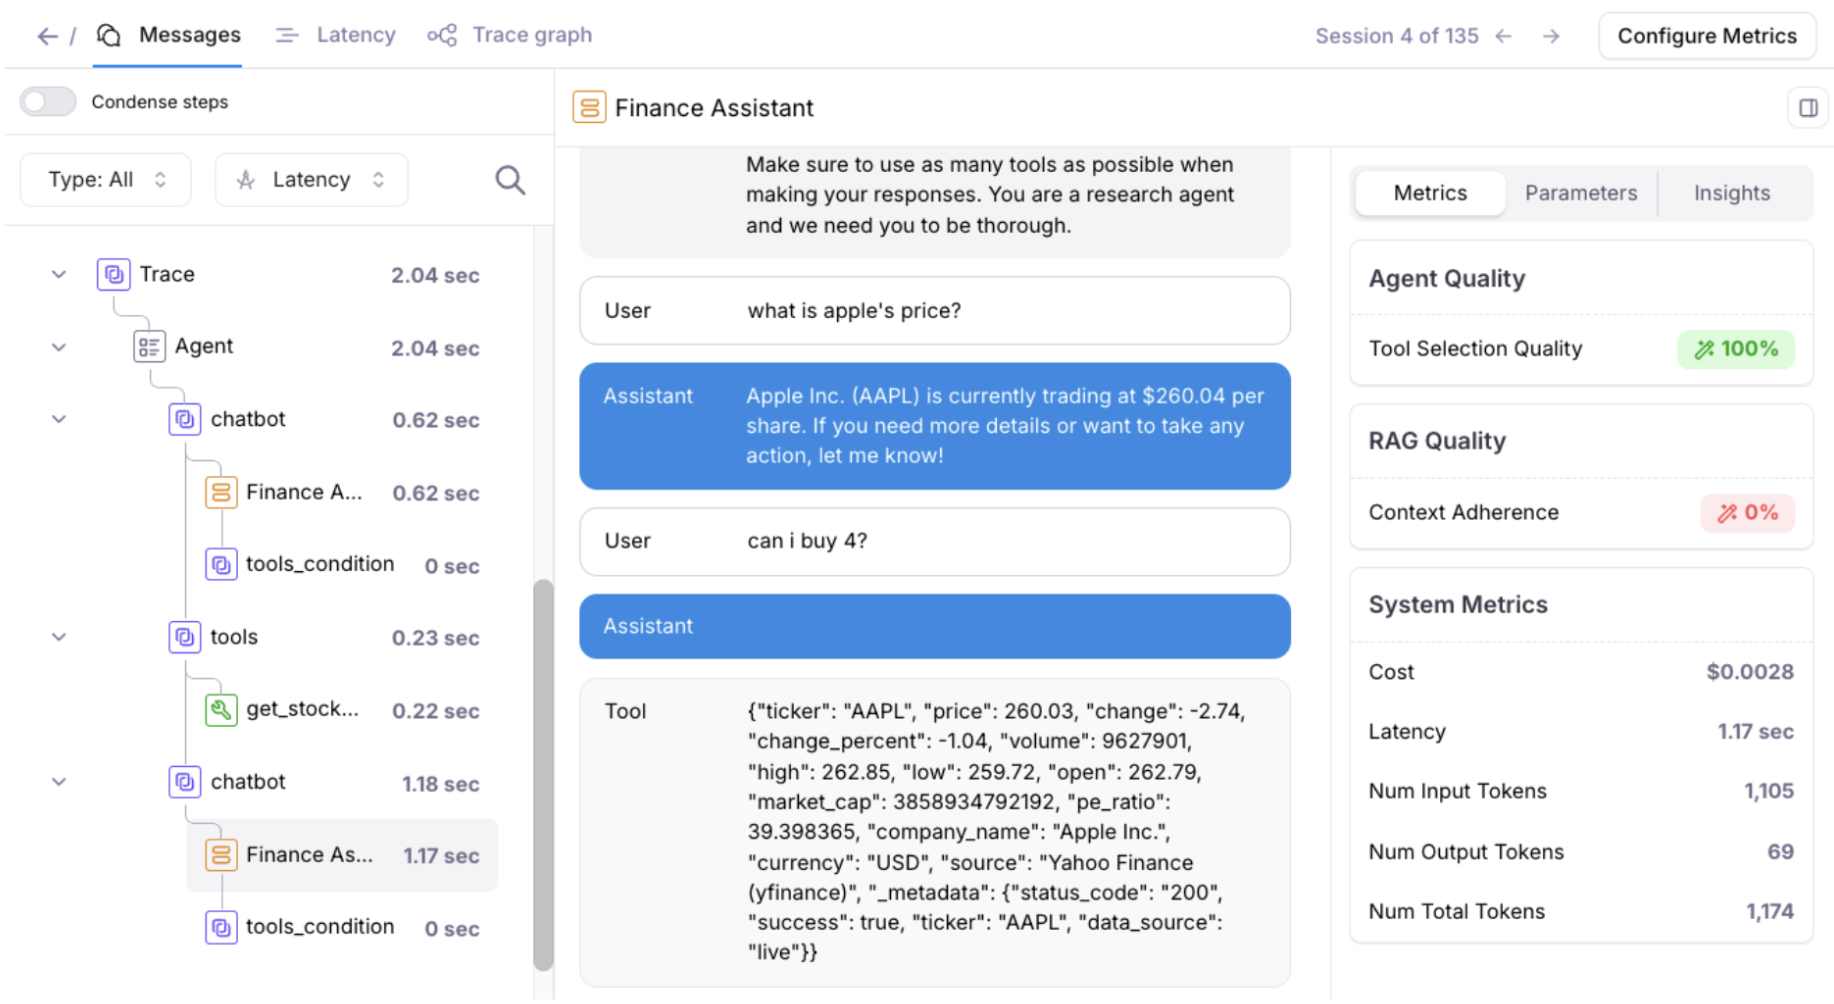Screen dimensions: 1834x1004
Task: Open the Type: All filter dropdown
Action: pyautogui.click(x=105, y=179)
